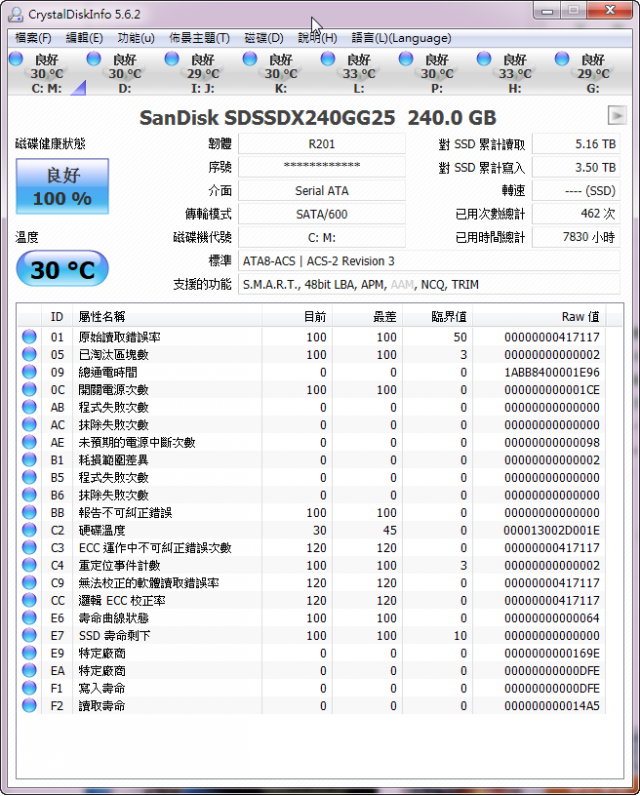Click raw value 000013002D001E
Image resolution: width=640 pixels, height=796 pixels.
click(x=552, y=530)
